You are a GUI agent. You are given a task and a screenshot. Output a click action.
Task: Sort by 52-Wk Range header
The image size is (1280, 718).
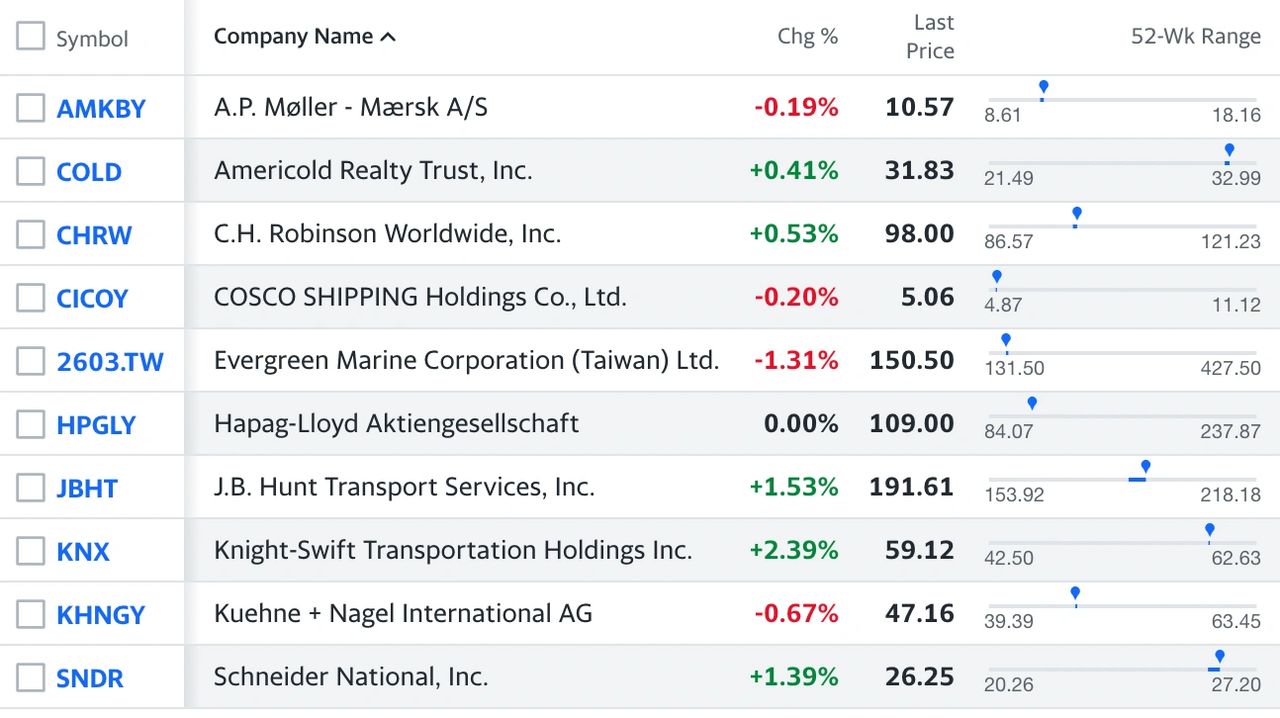pos(1196,37)
